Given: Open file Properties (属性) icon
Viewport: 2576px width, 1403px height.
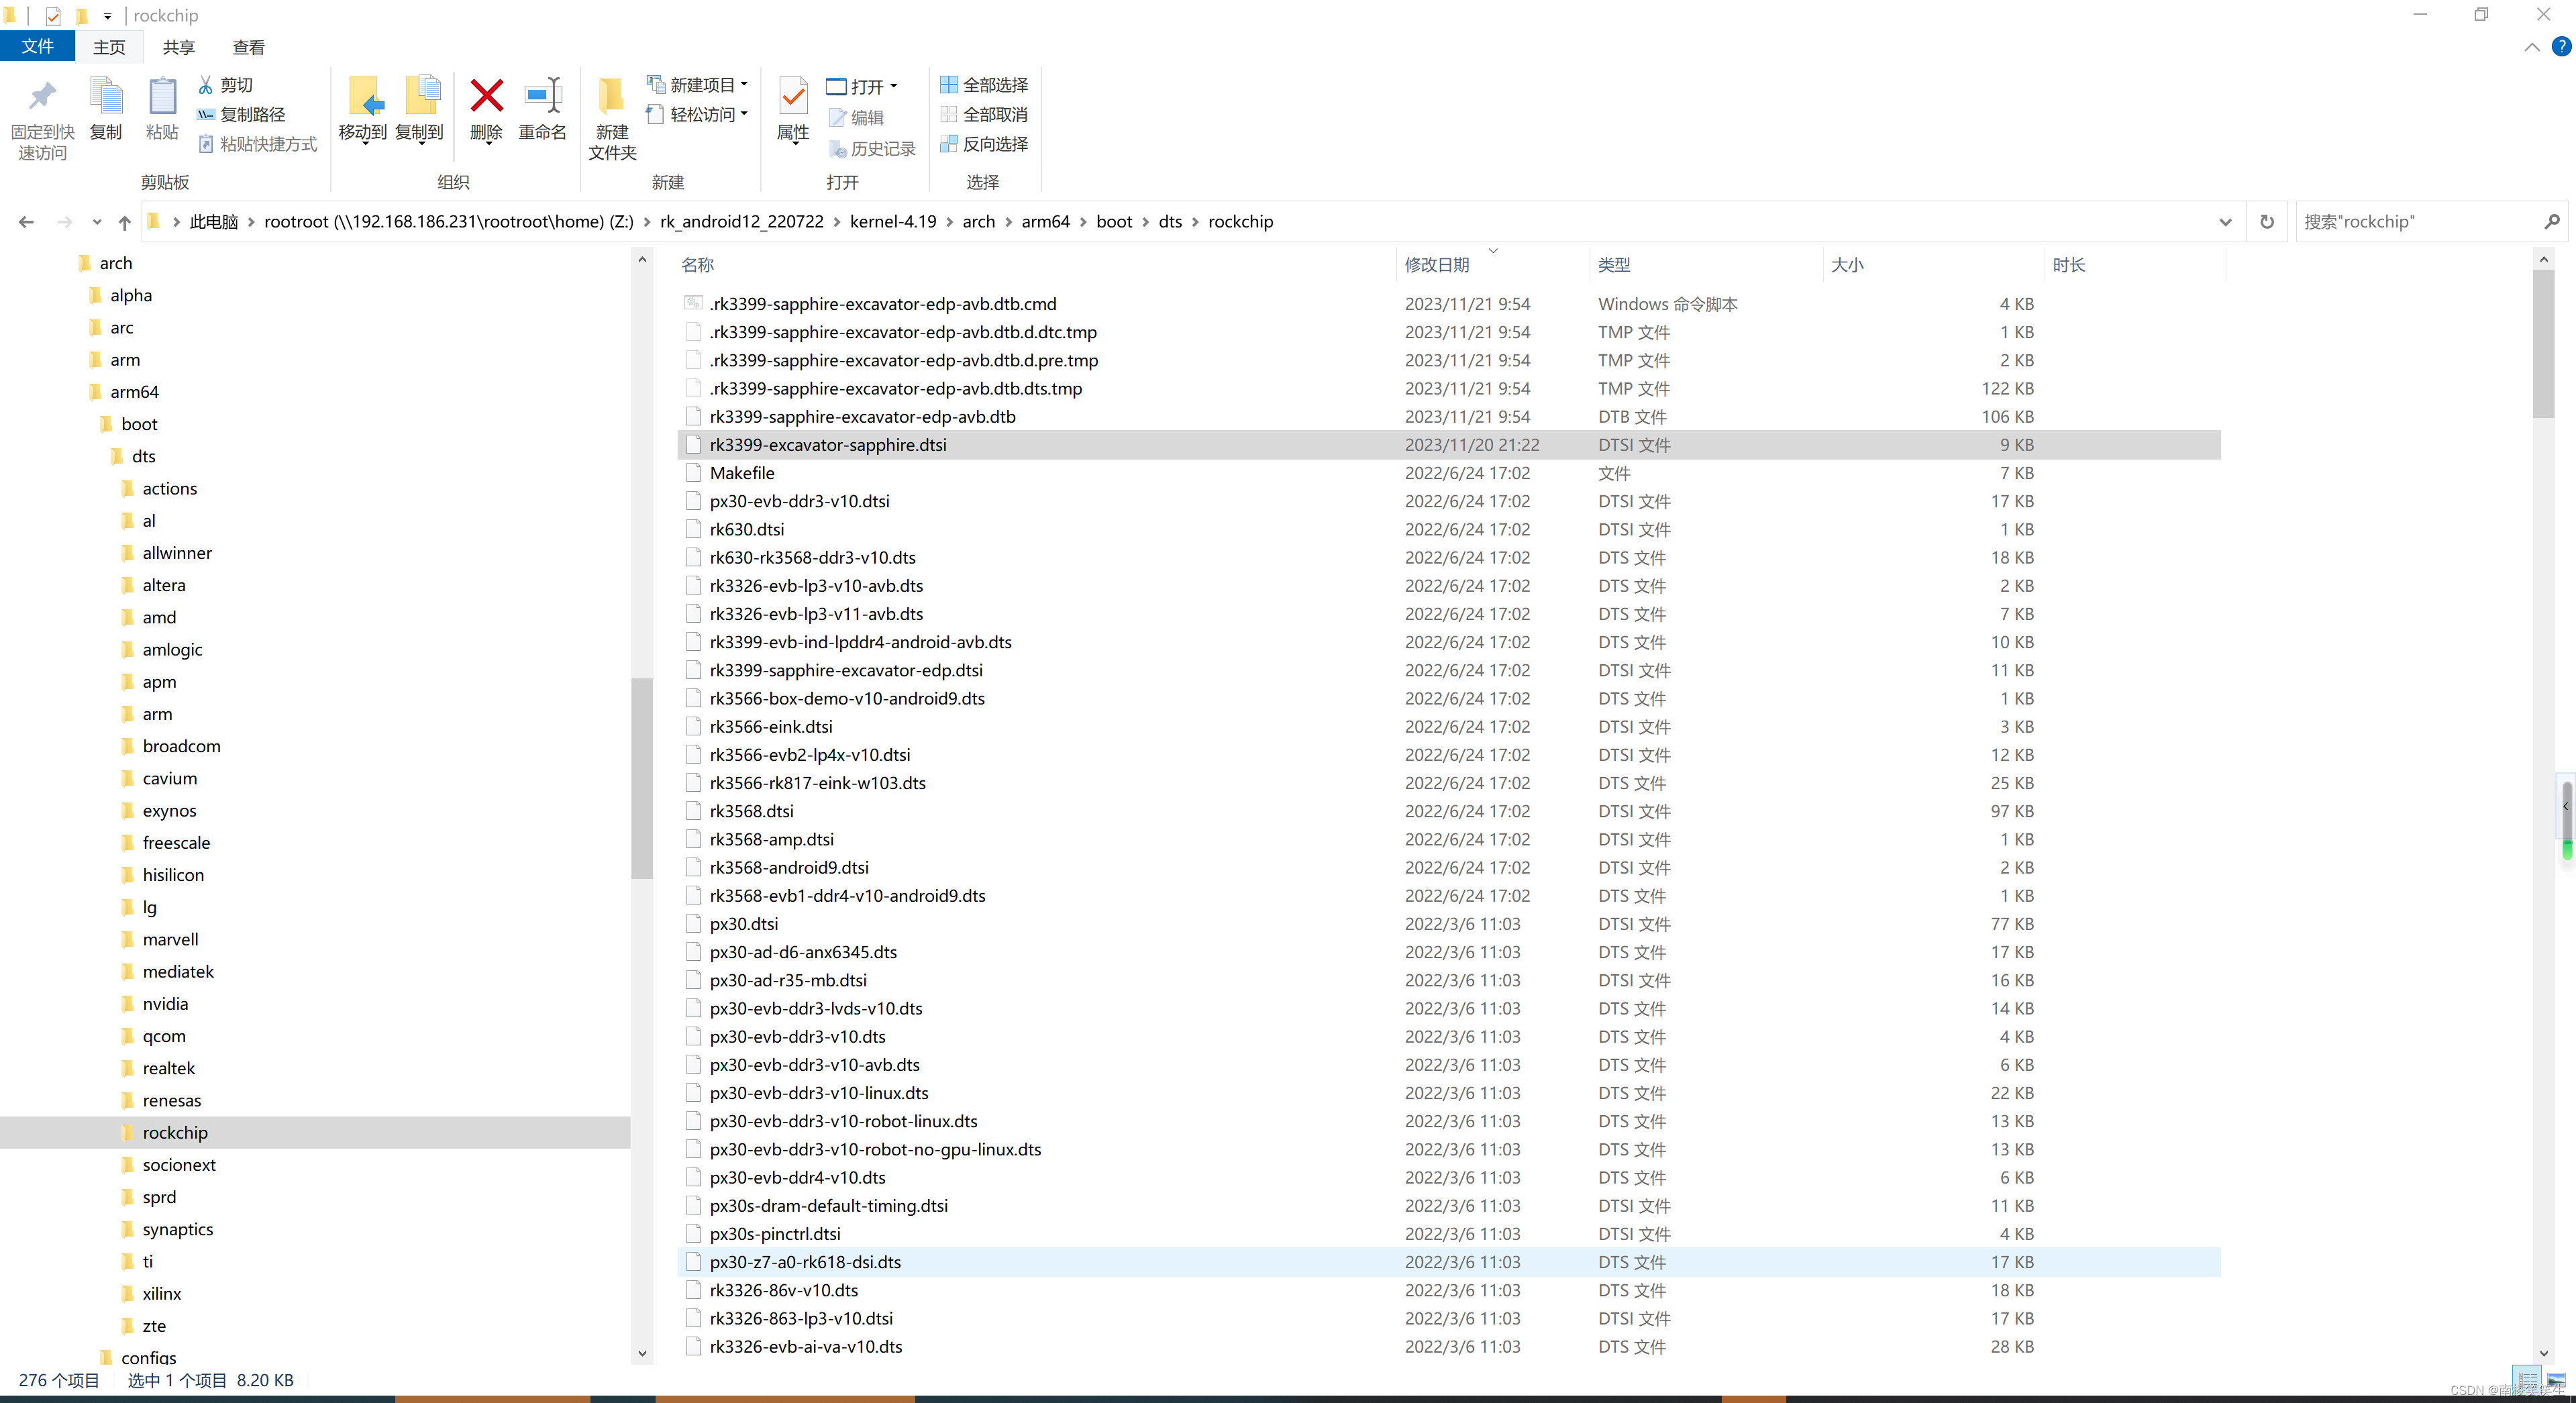Looking at the screenshot, I should pos(793,97).
